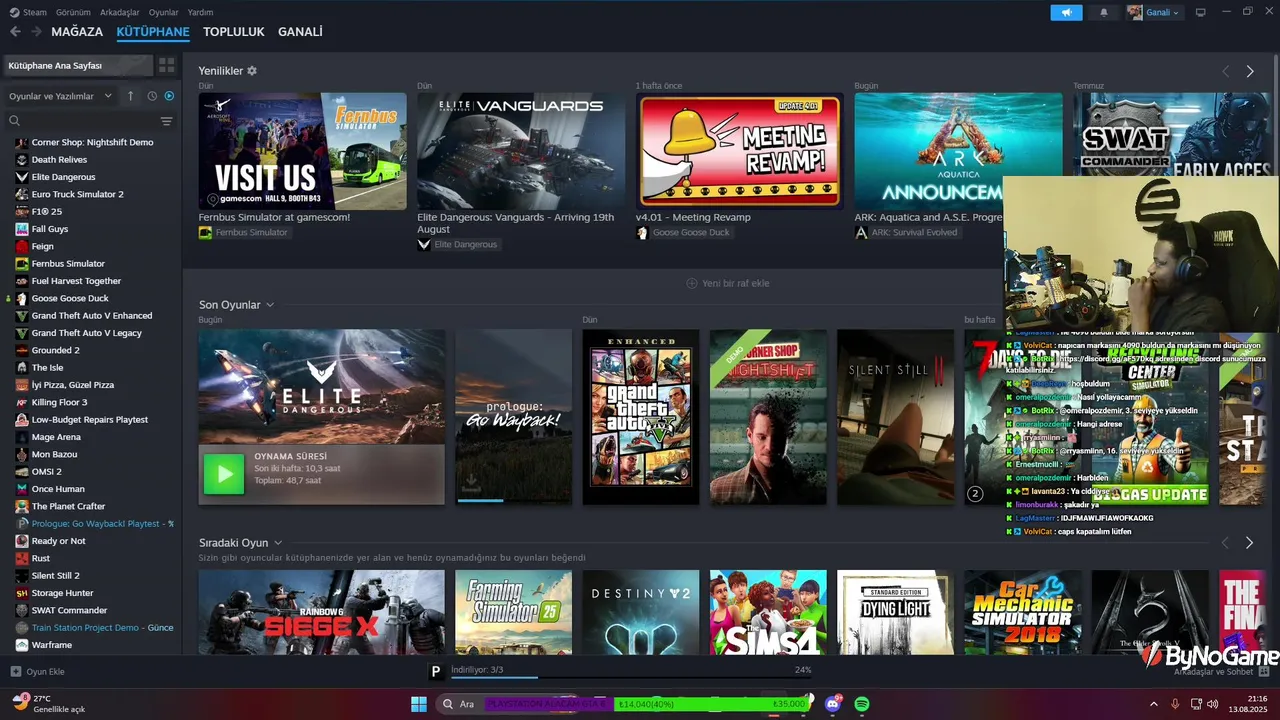Open the announcements megaphone button
This screenshot has height=720, width=1280.
point(1066,12)
